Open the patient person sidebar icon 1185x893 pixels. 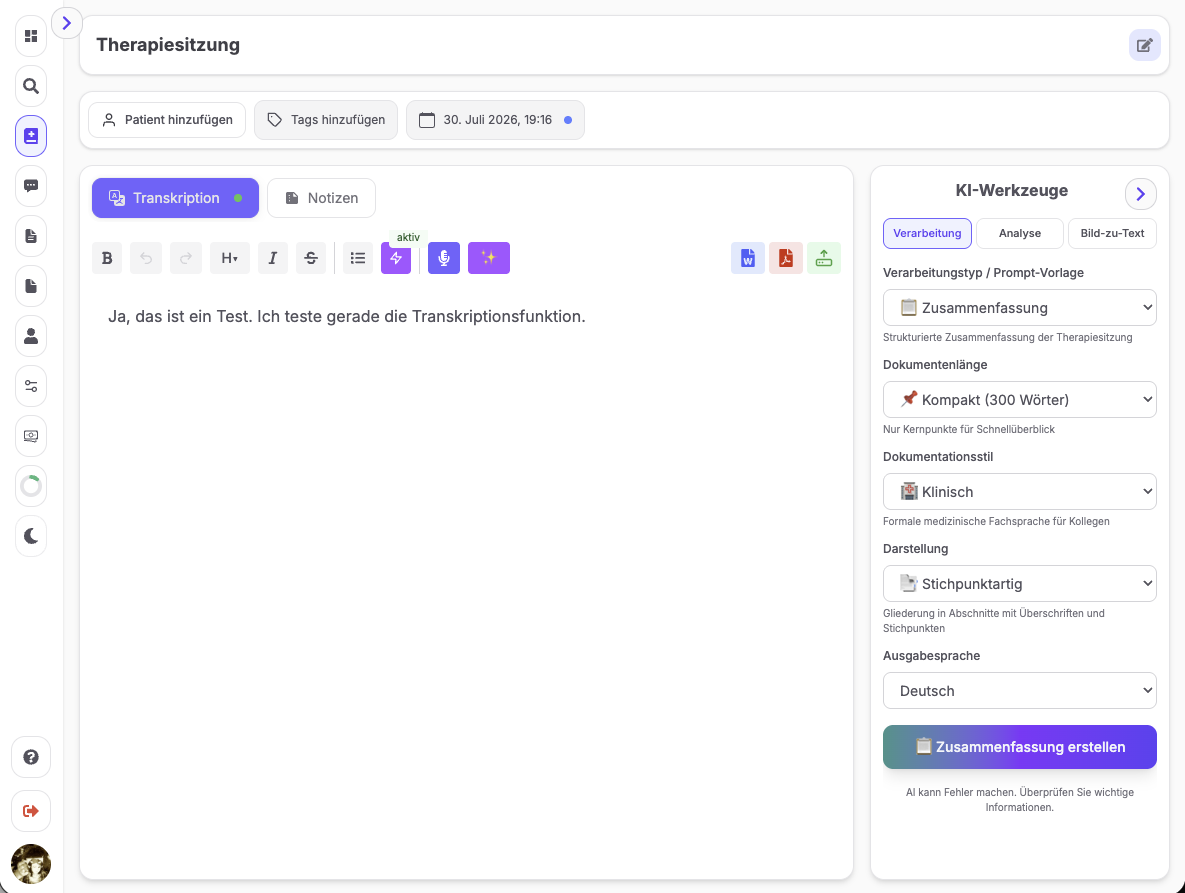[x=31, y=335]
